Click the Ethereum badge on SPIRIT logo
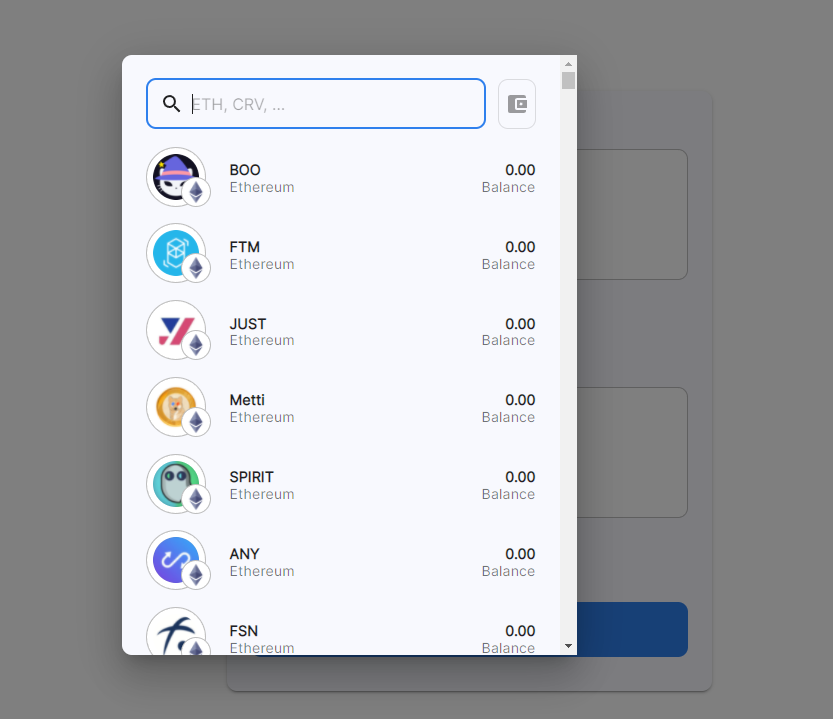 point(196,498)
